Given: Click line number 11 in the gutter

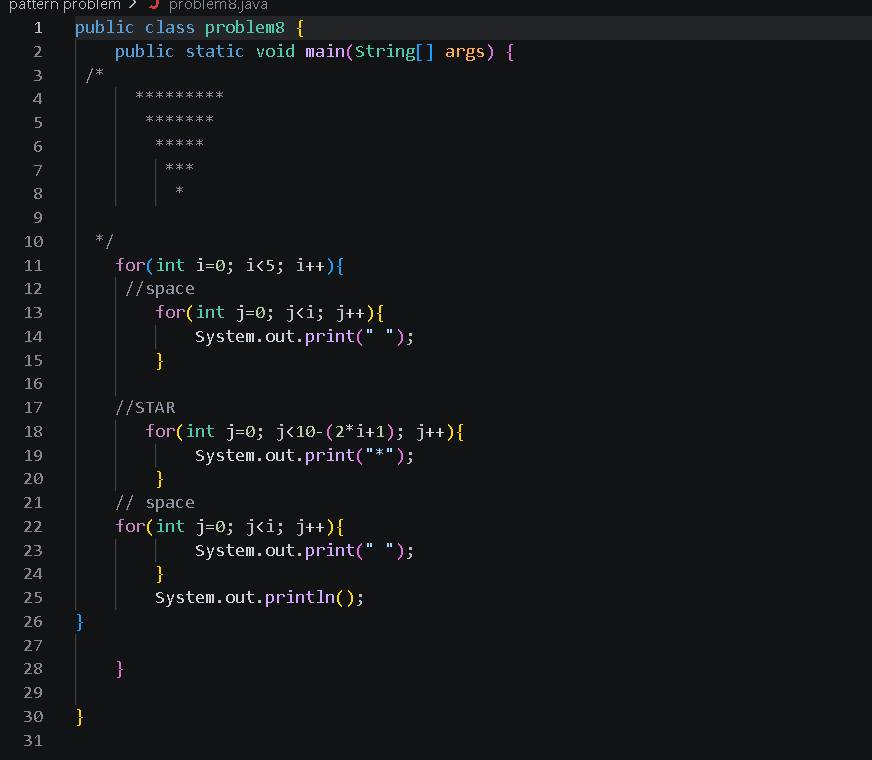Looking at the screenshot, I should click(x=33, y=266).
